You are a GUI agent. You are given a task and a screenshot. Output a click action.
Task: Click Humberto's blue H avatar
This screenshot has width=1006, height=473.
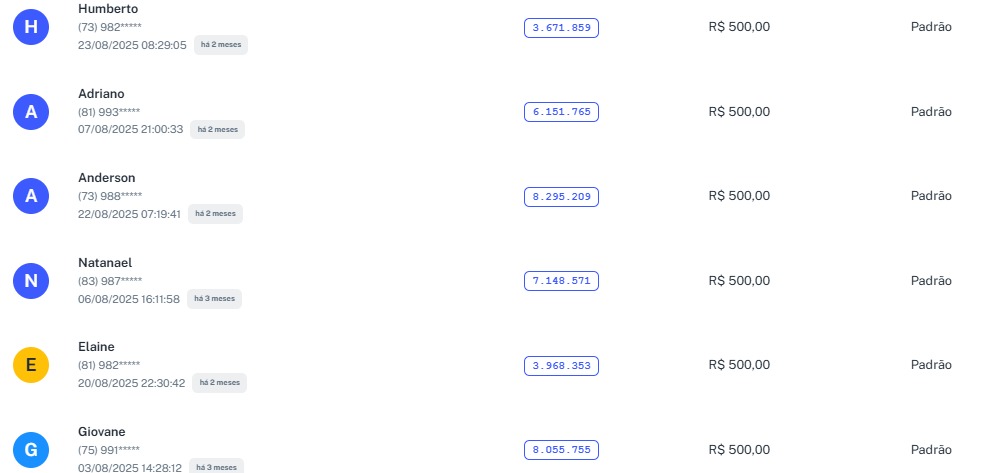point(31,28)
